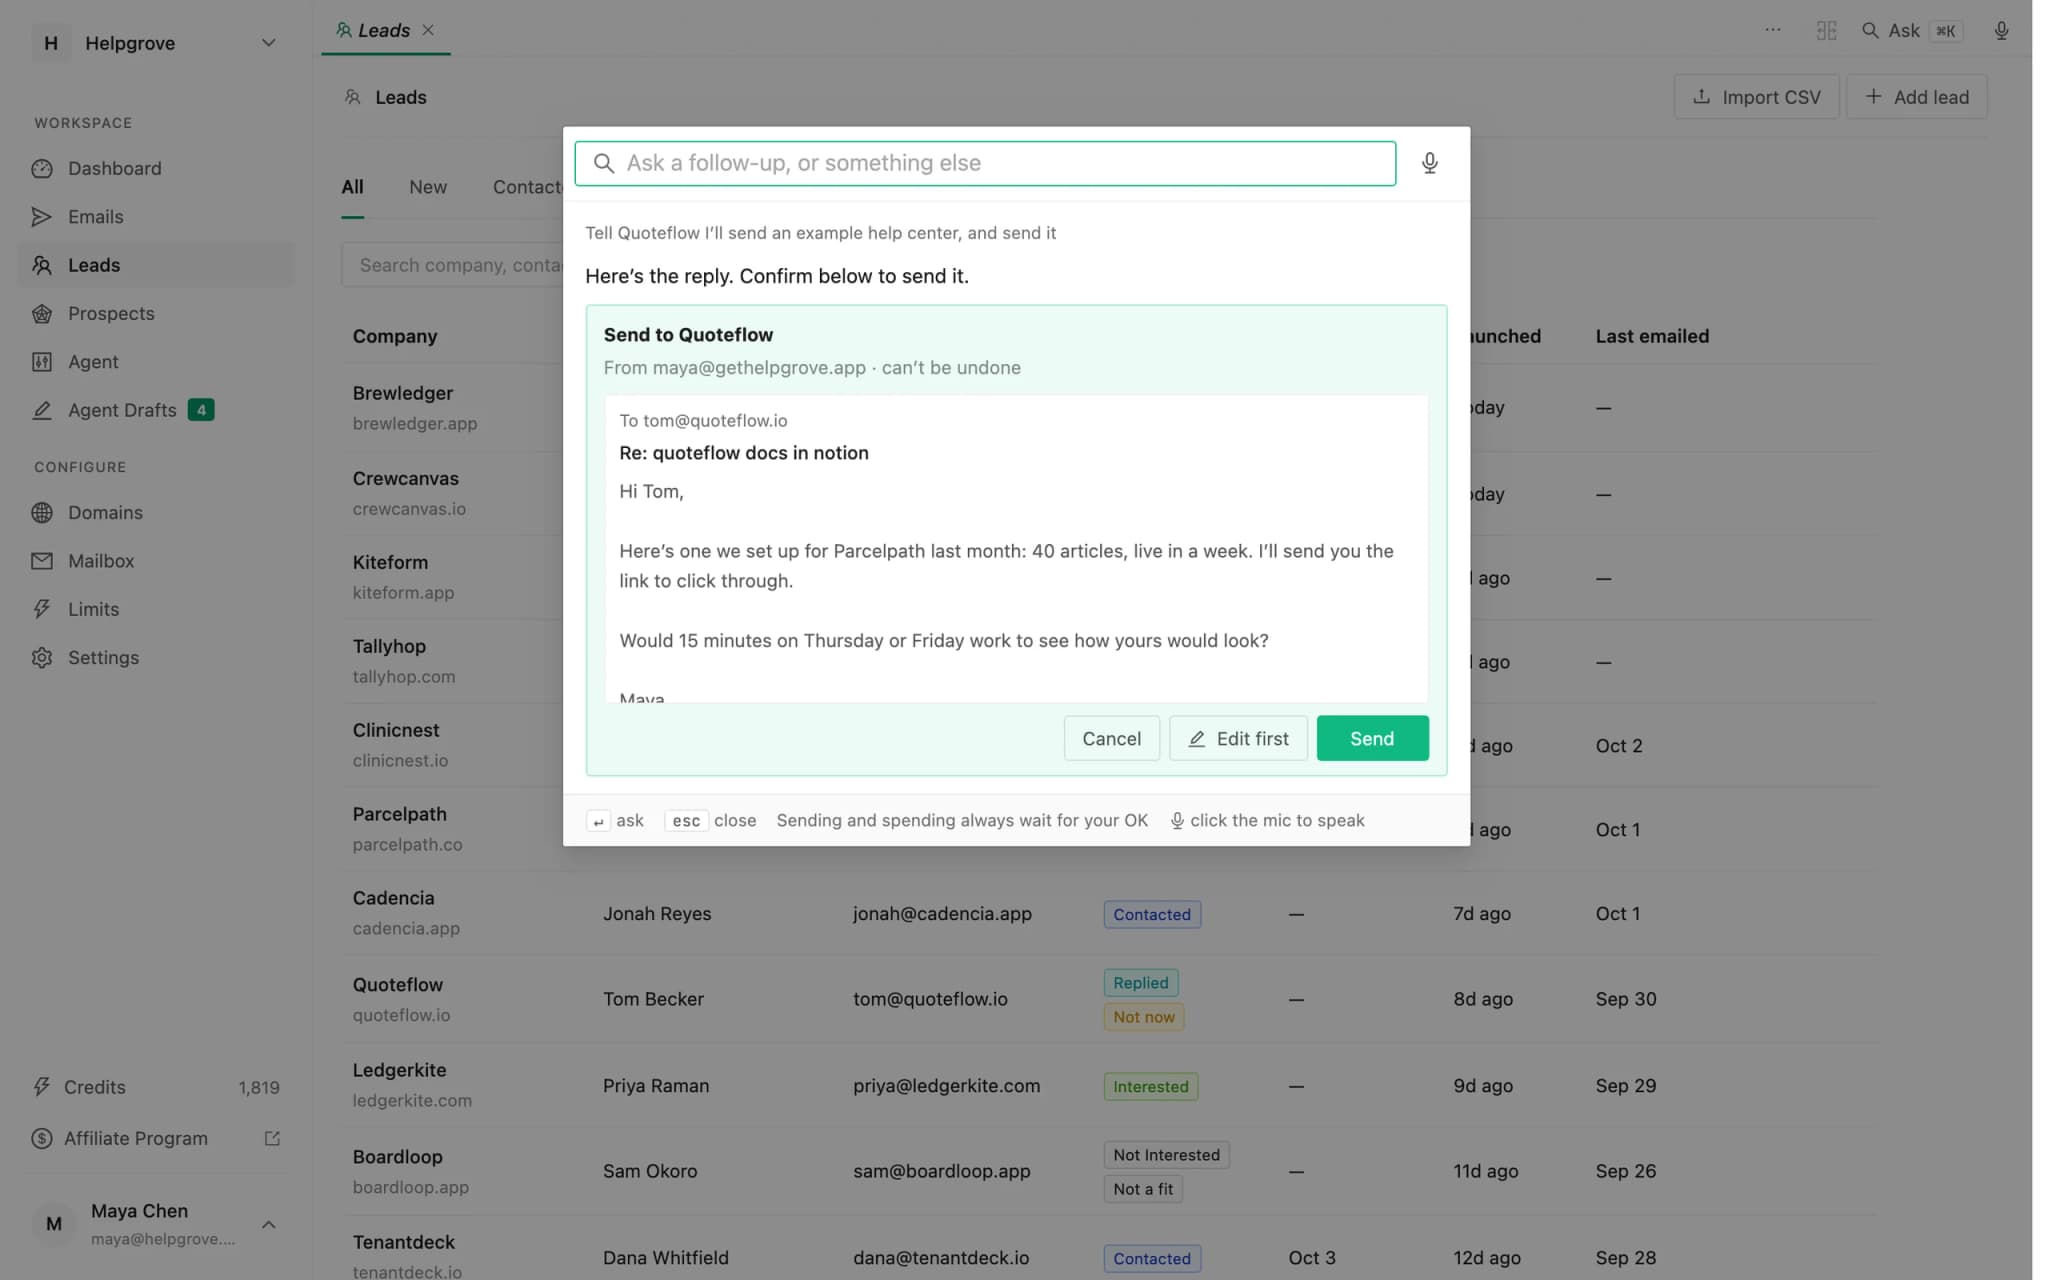This screenshot has height=1280, width=2048.
Task: Open the Agent page
Action: click(157, 362)
